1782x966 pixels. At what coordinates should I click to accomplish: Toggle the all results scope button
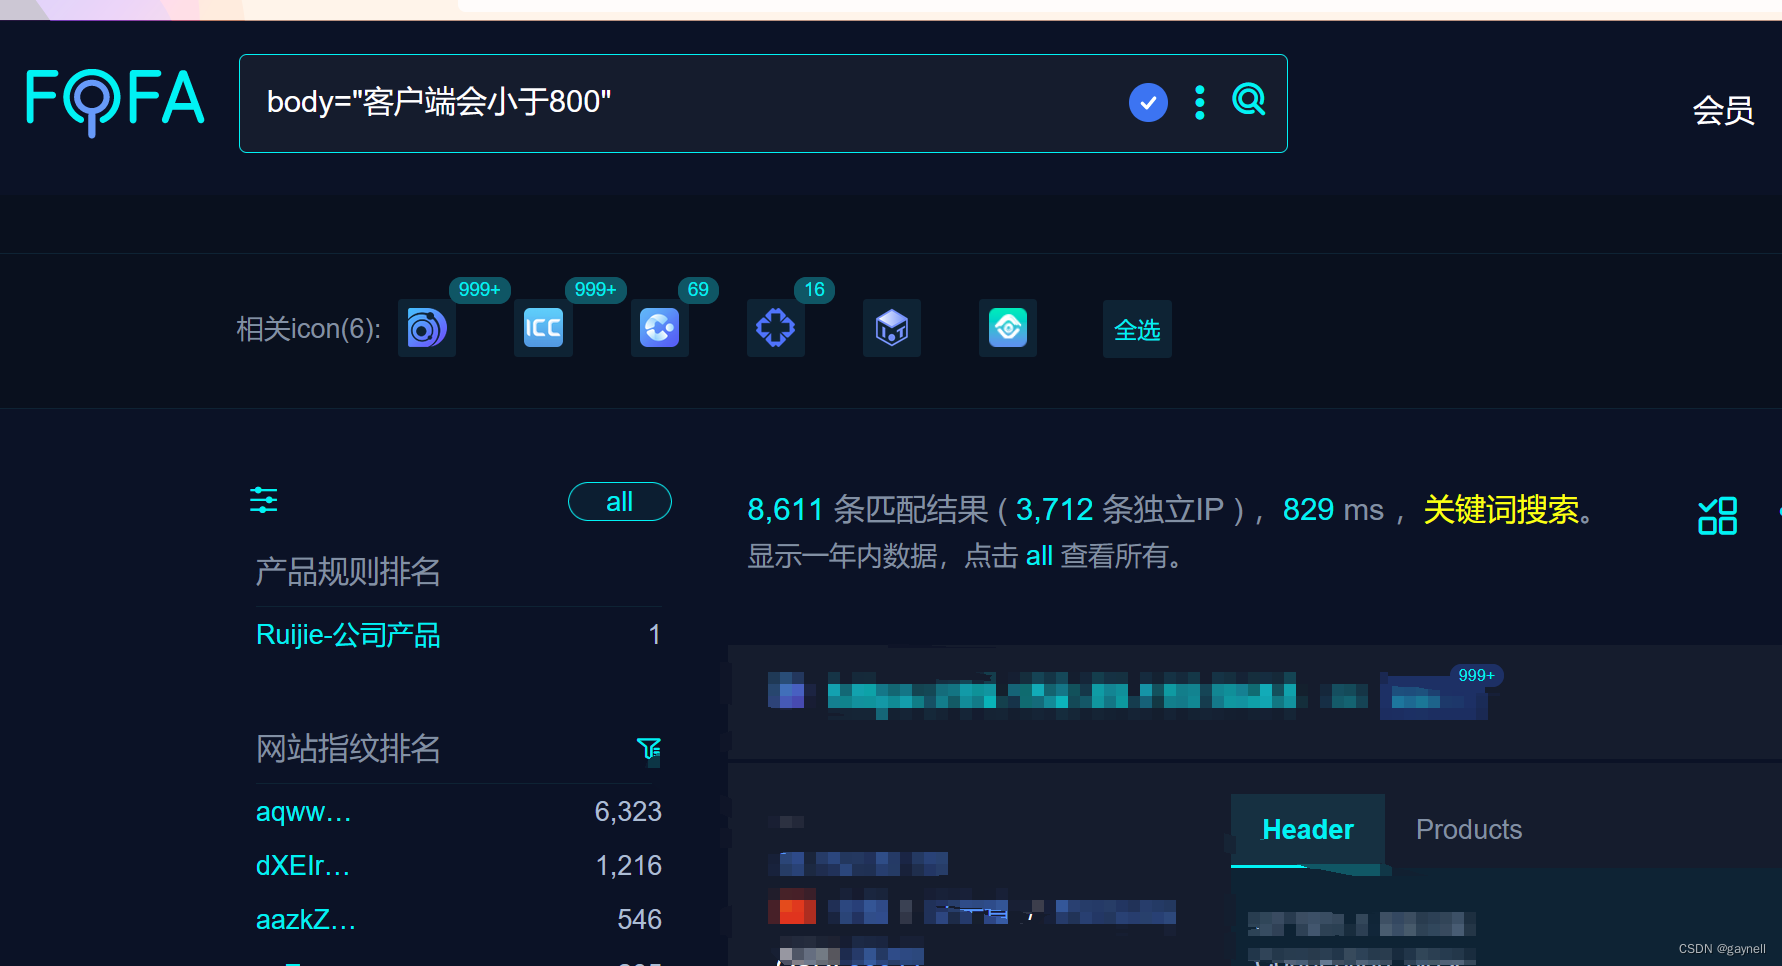pos(619,501)
